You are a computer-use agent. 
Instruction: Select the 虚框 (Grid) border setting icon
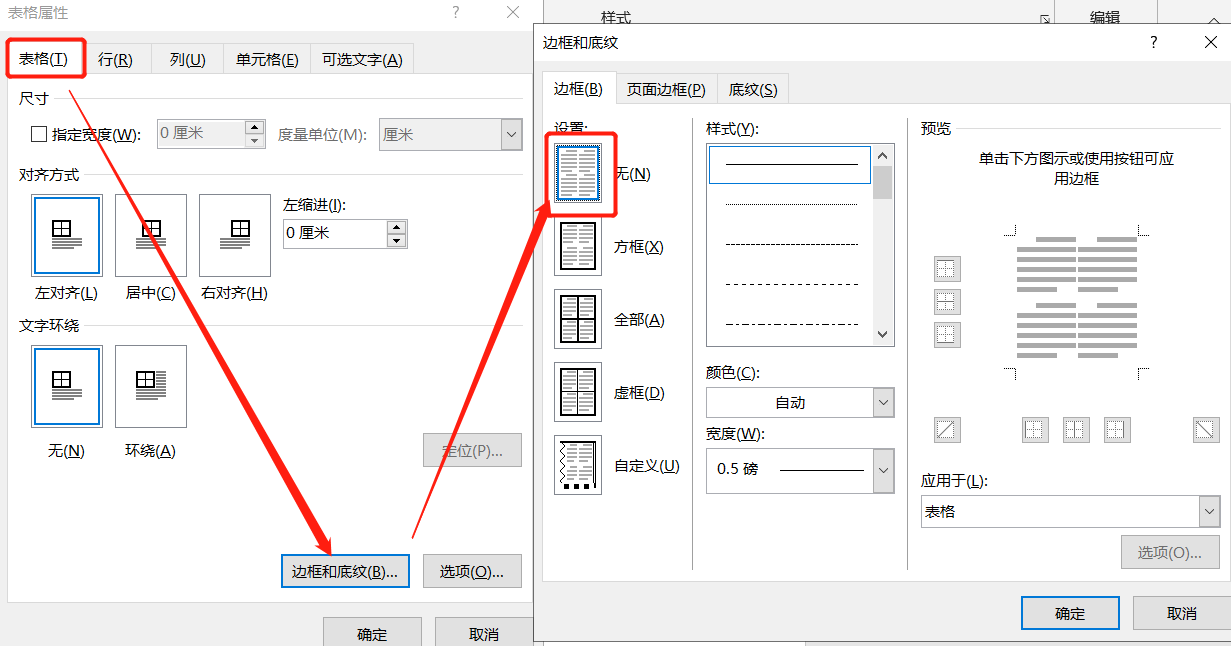(x=578, y=392)
